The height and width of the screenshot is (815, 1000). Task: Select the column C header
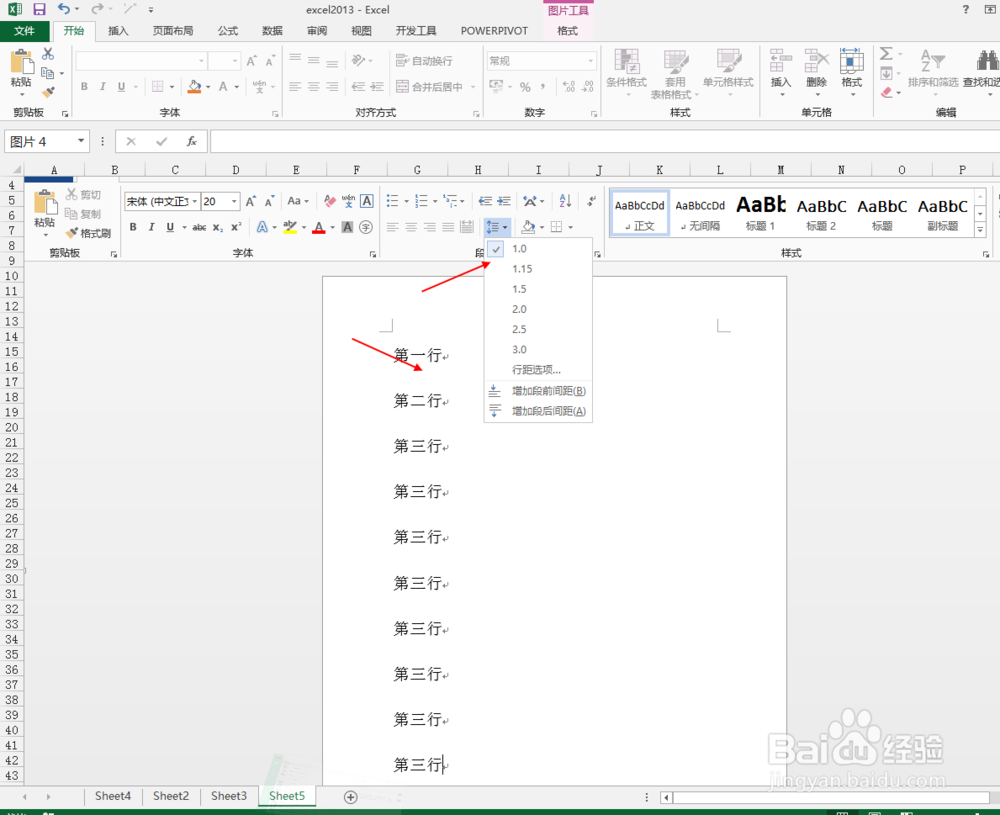pyautogui.click(x=175, y=170)
